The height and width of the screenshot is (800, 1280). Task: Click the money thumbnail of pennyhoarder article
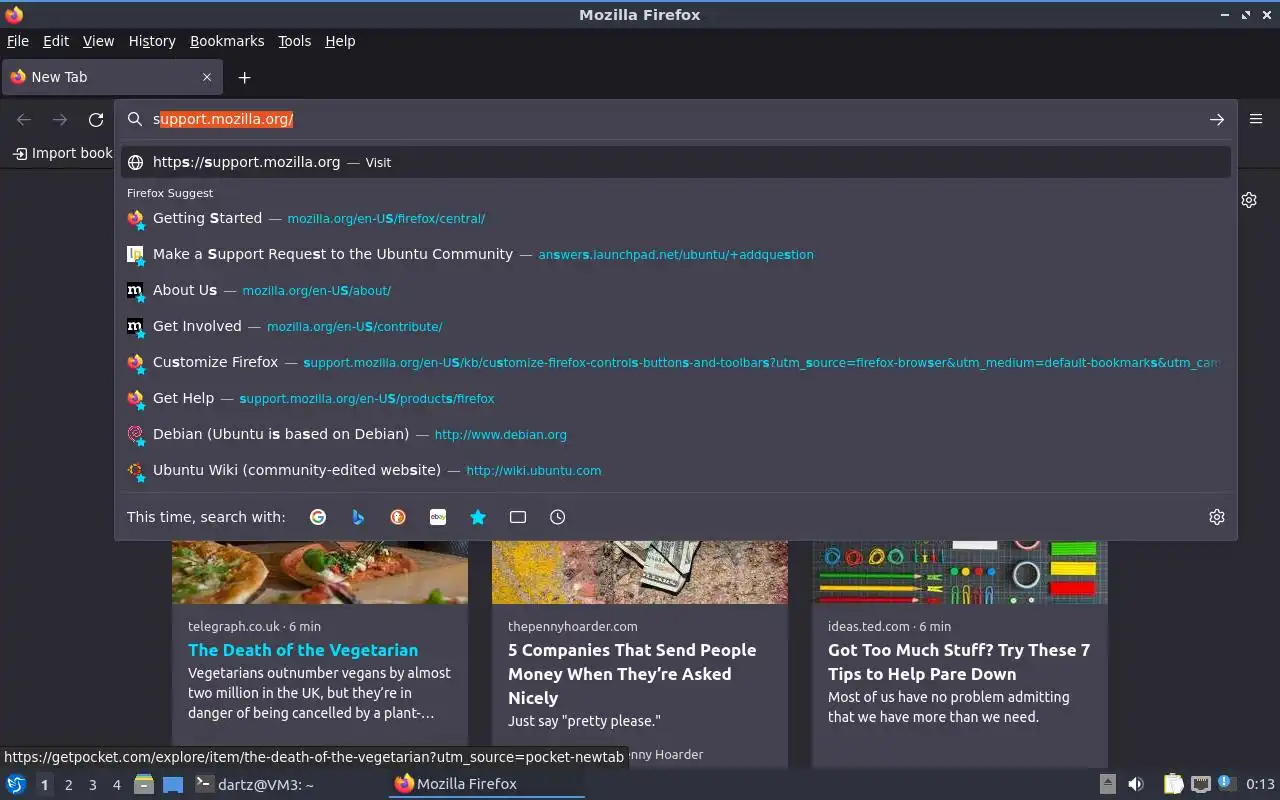click(640, 572)
